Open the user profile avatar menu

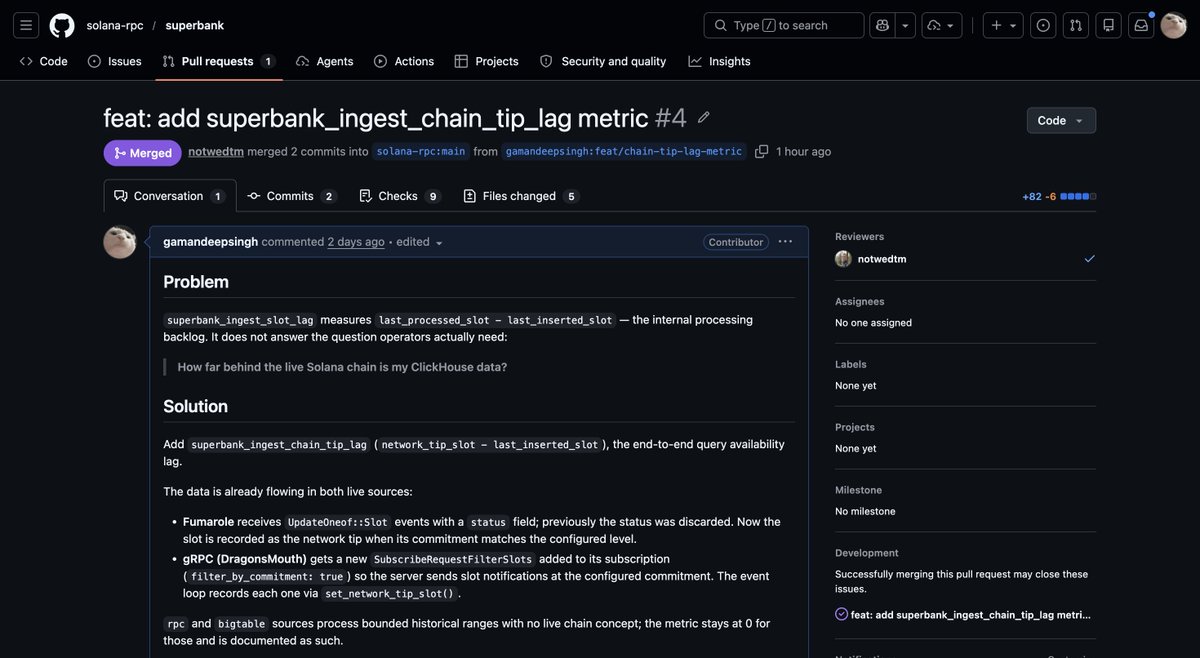(x=1173, y=25)
